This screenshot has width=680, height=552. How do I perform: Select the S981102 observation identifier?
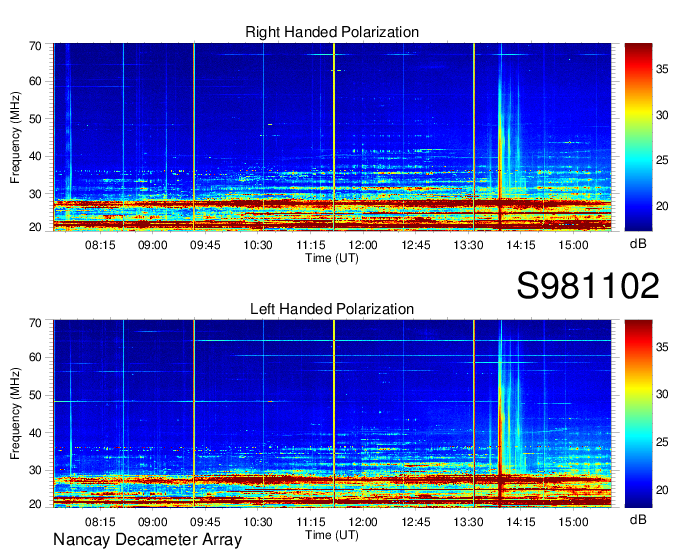[588, 286]
